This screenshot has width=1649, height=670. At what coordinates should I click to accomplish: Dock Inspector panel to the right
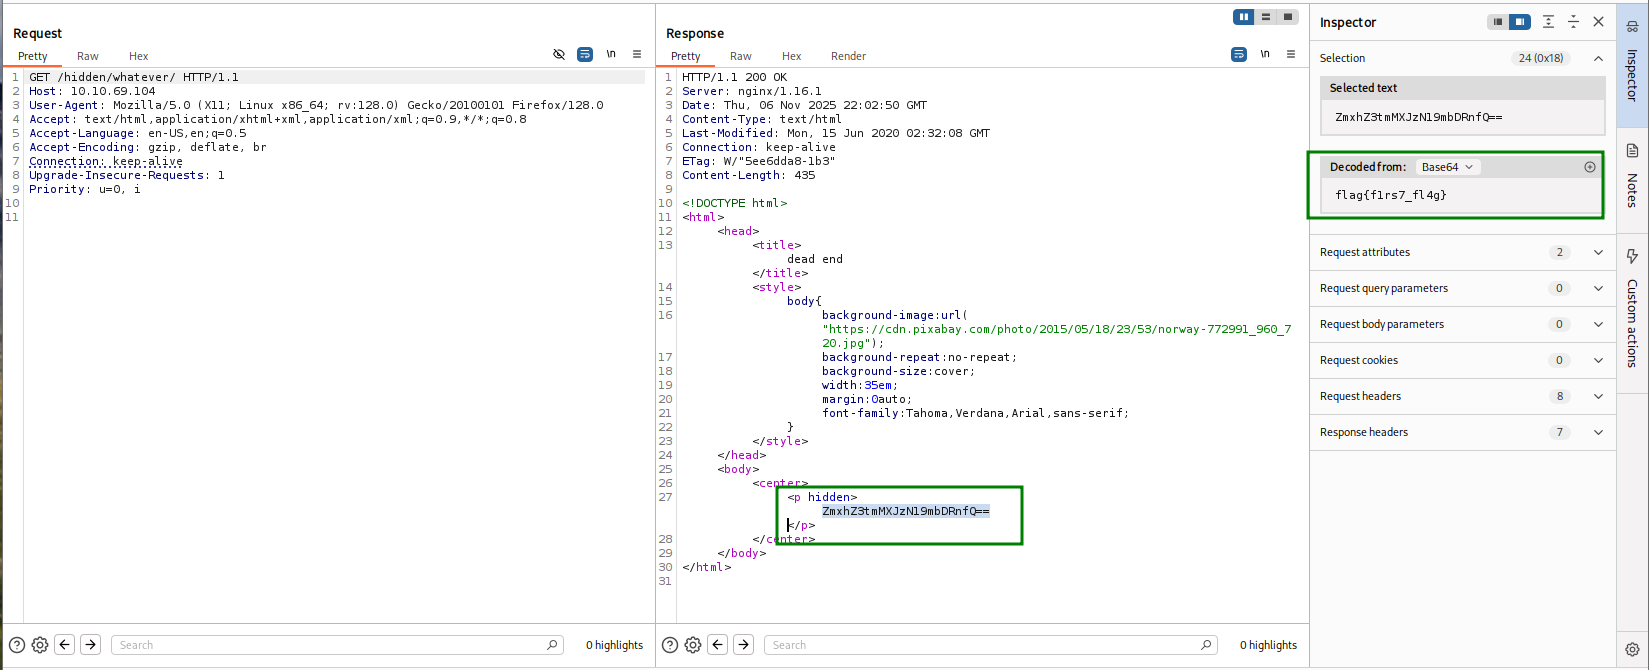[1520, 22]
